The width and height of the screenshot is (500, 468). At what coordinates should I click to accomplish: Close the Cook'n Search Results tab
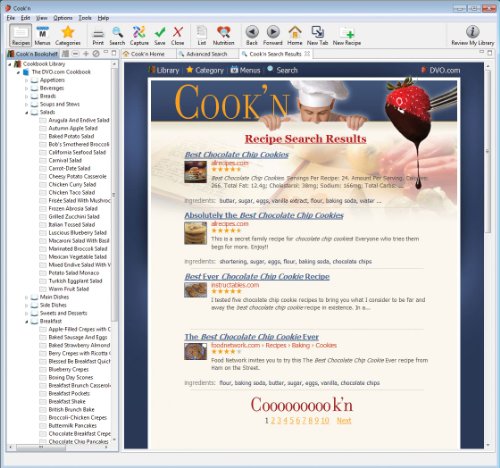(x=307, y=53)
